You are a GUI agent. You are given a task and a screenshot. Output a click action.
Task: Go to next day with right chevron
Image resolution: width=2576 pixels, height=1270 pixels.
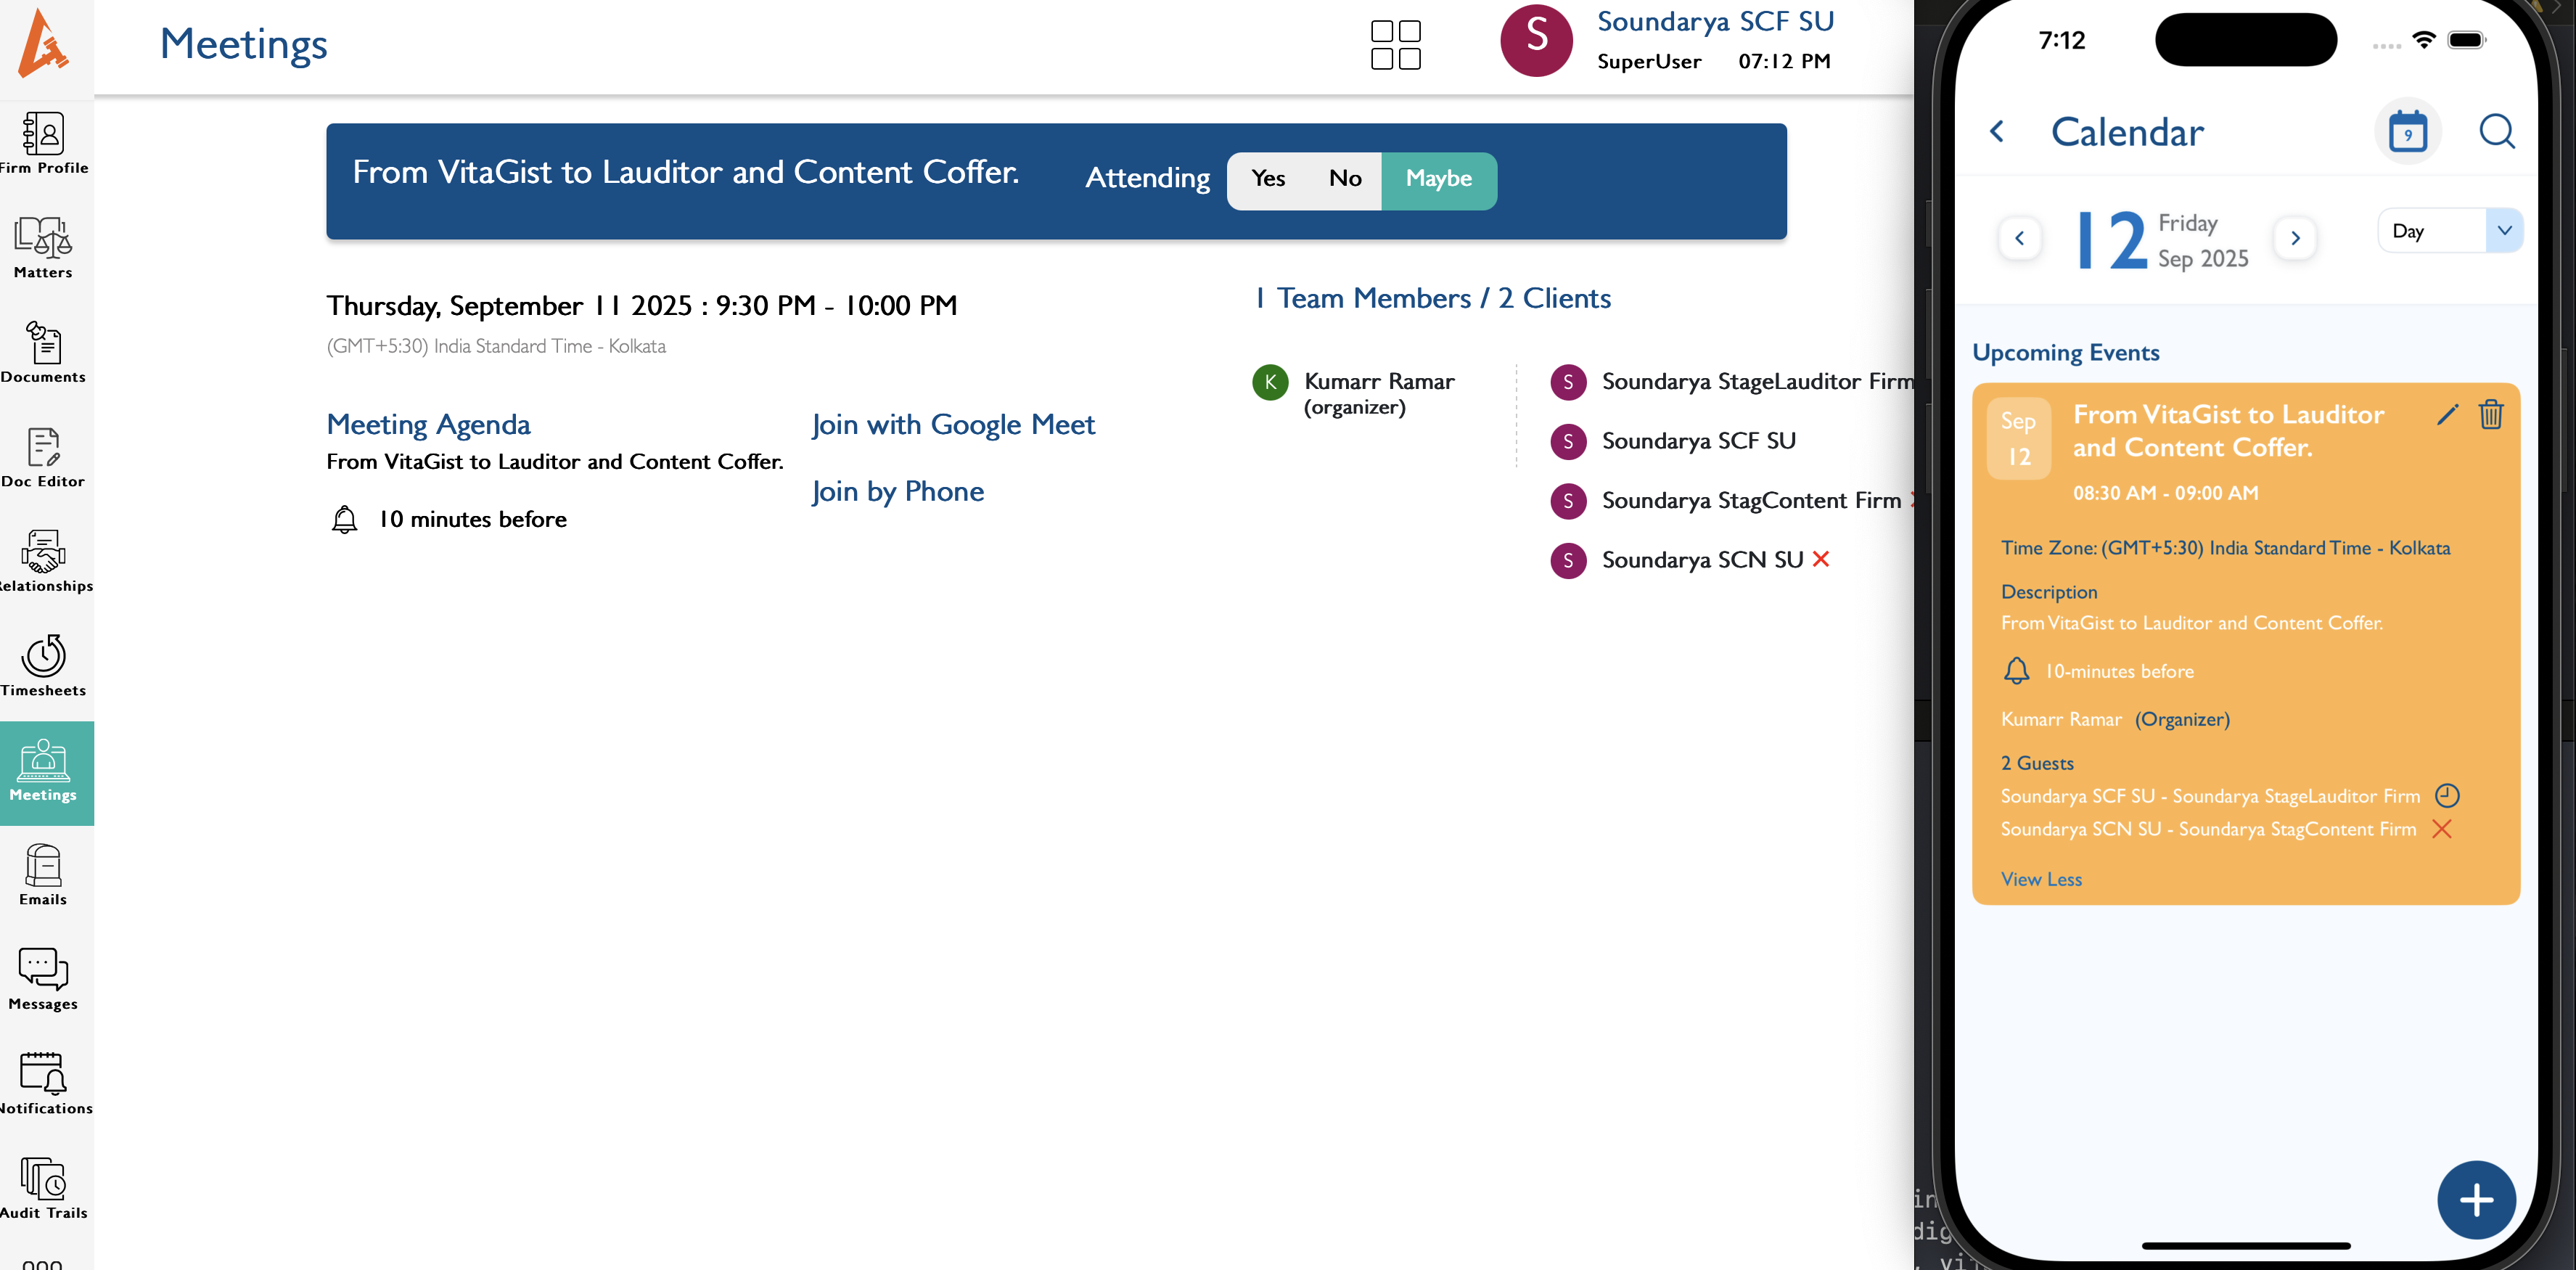tap(2295, 238)
